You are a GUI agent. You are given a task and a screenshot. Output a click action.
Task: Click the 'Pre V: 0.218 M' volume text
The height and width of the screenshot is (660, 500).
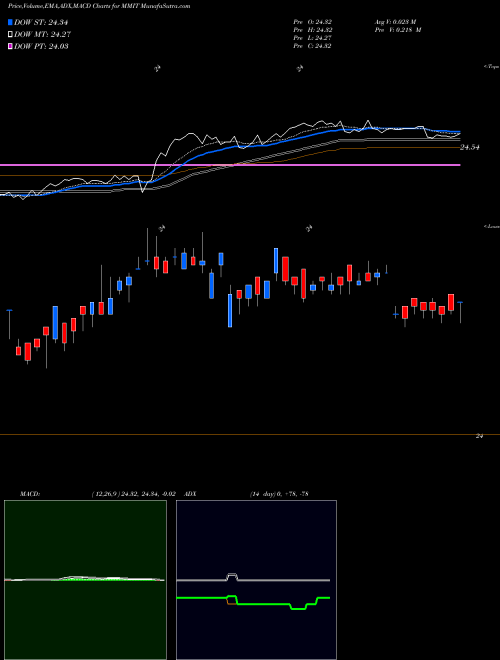click(x=397, y=30)
